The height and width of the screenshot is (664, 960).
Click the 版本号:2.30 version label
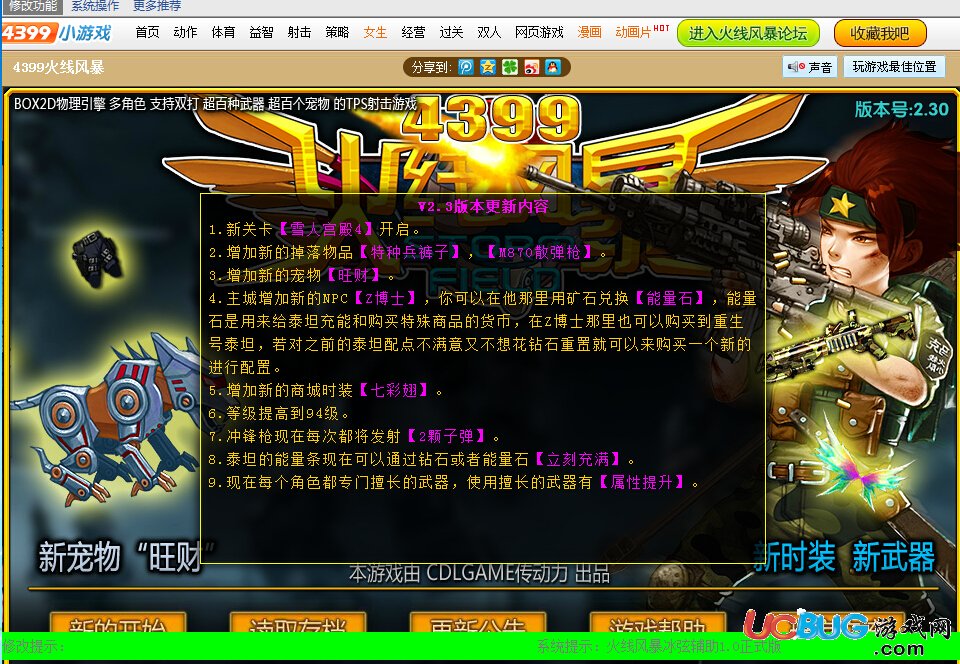pyautogui.click(x=901, y=110)
